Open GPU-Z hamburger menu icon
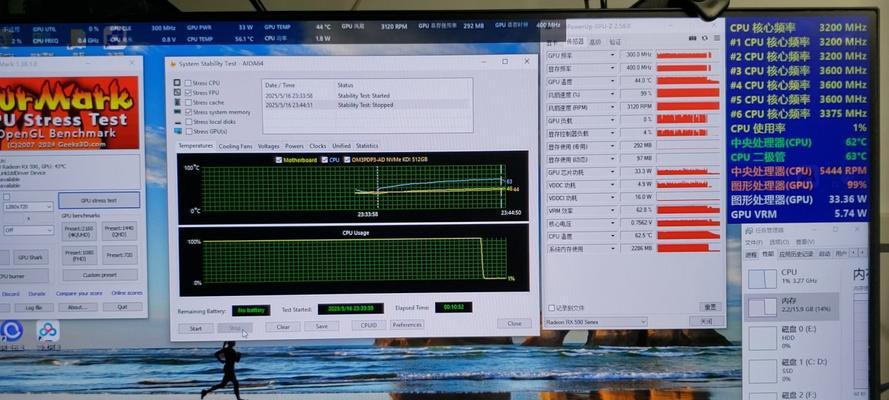 point(716,38)
